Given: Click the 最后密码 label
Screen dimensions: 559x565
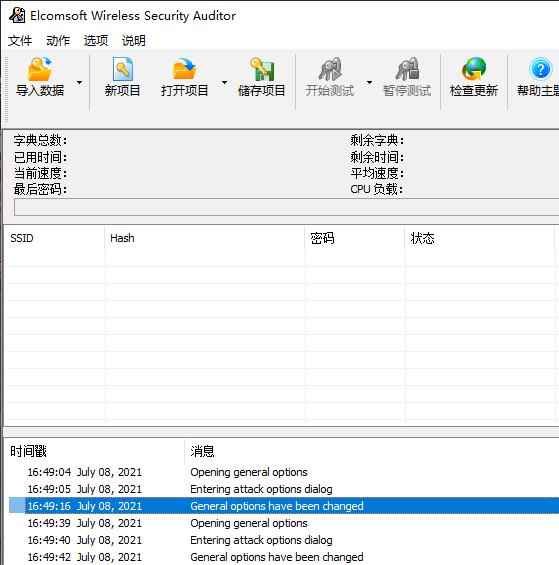Looking at the screenshot, I should pos(40,189).
